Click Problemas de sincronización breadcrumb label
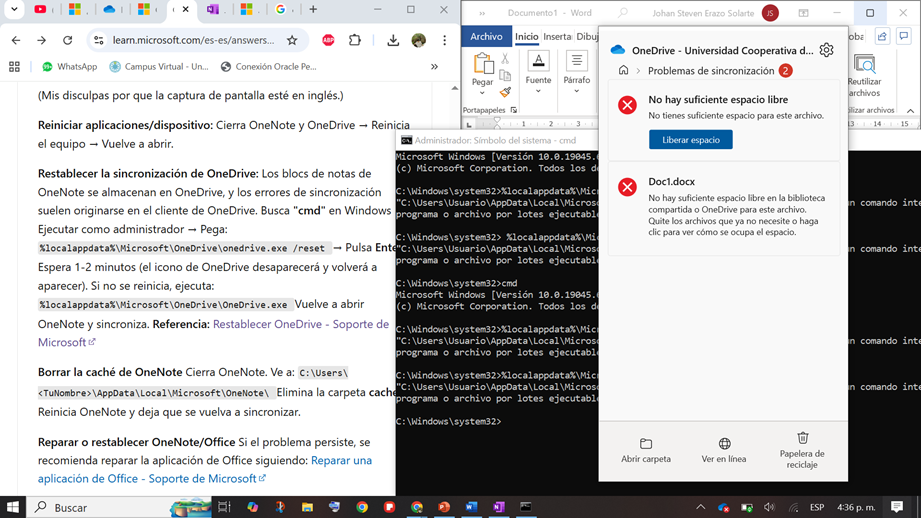The image size is (921, 518). pos(711,70)
